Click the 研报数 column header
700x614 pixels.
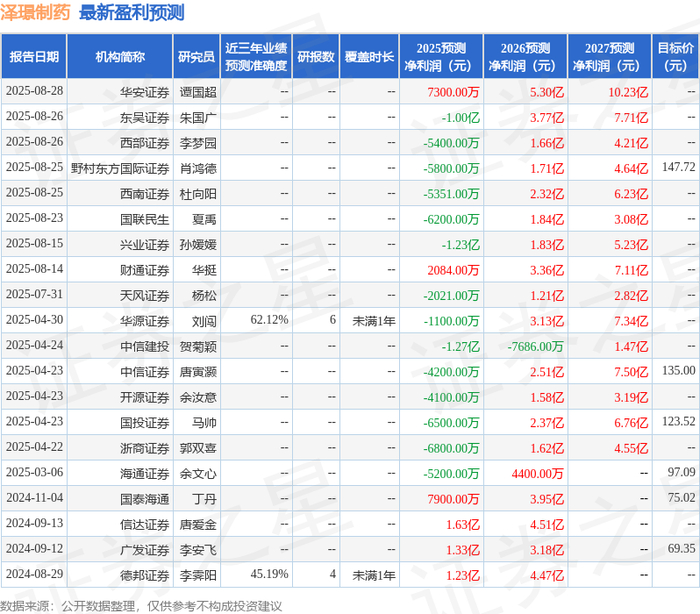316,57
